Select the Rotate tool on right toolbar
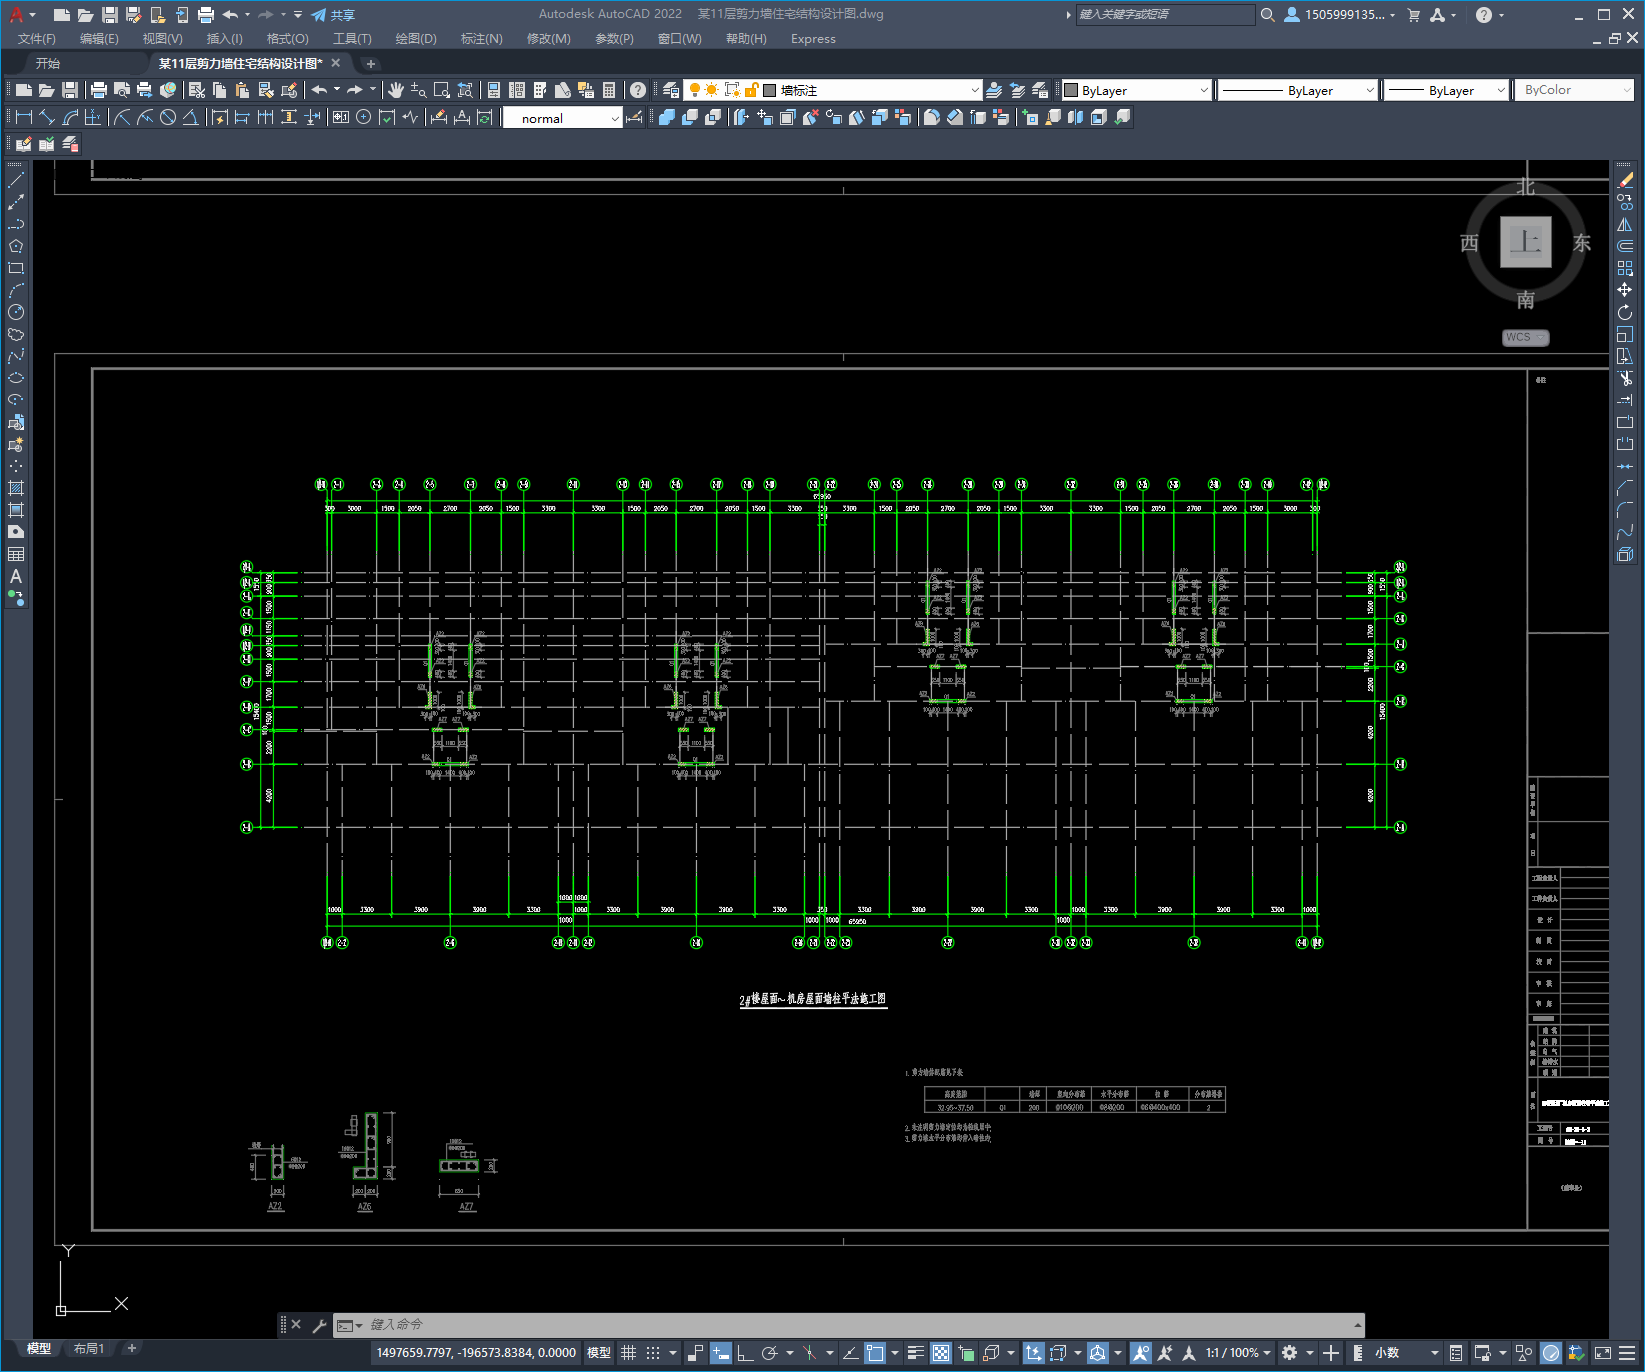Screen dimensions: 1645x1372 point(1625,312)
